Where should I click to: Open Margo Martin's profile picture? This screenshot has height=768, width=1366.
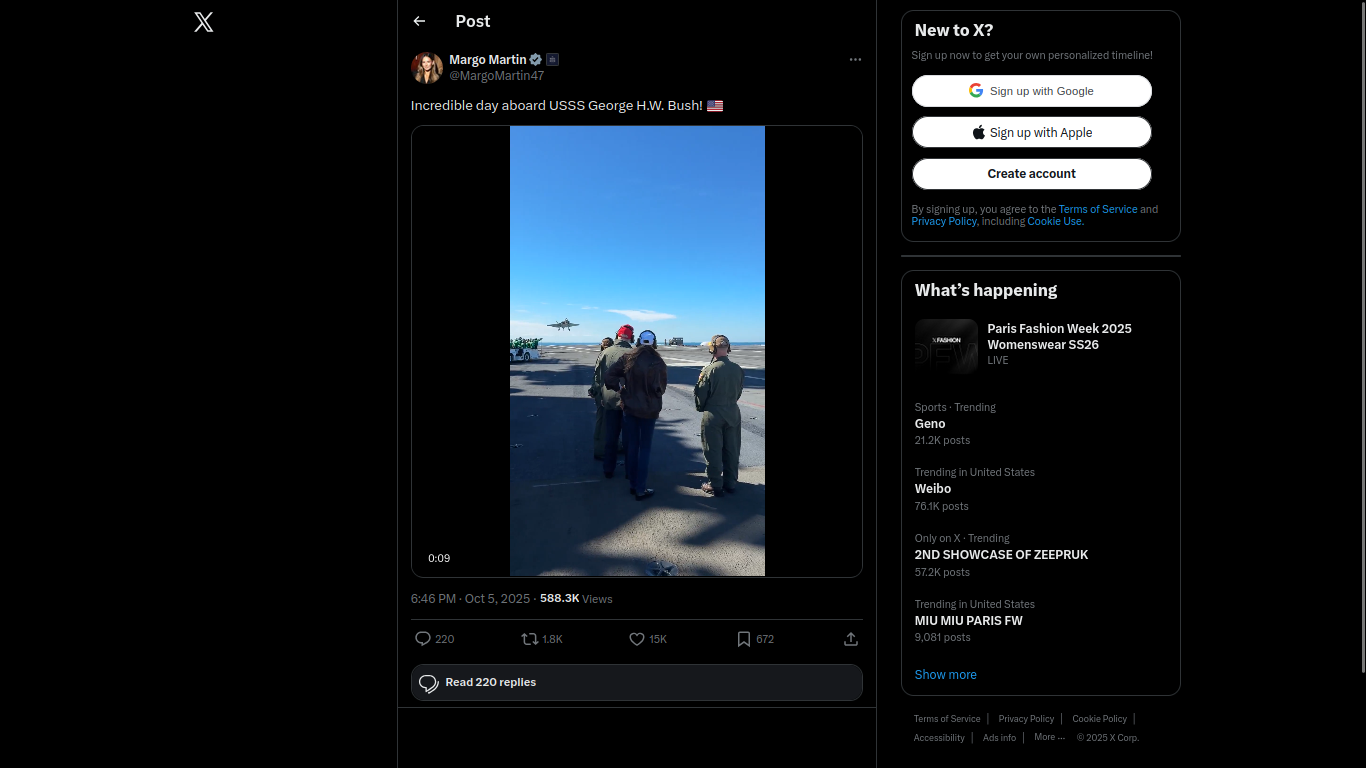pos(427,68)
